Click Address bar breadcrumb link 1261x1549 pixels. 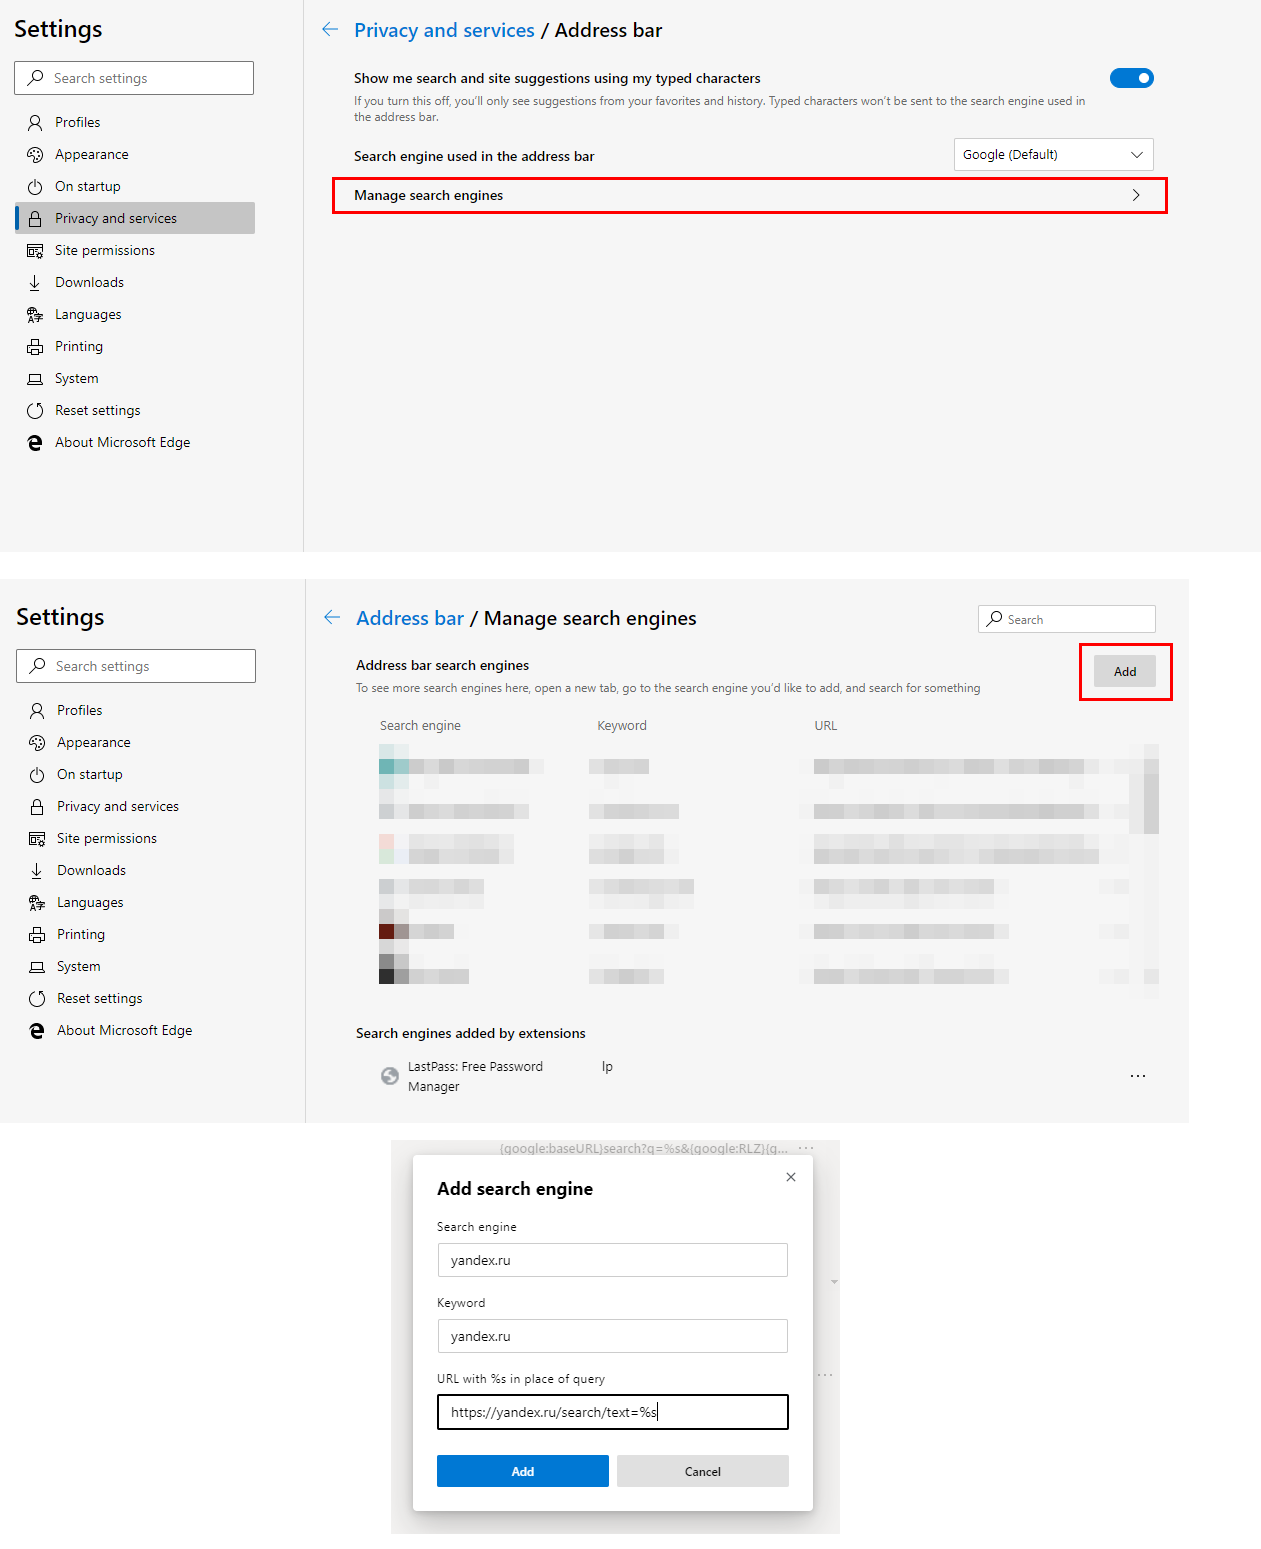click(x=410, y=618)
